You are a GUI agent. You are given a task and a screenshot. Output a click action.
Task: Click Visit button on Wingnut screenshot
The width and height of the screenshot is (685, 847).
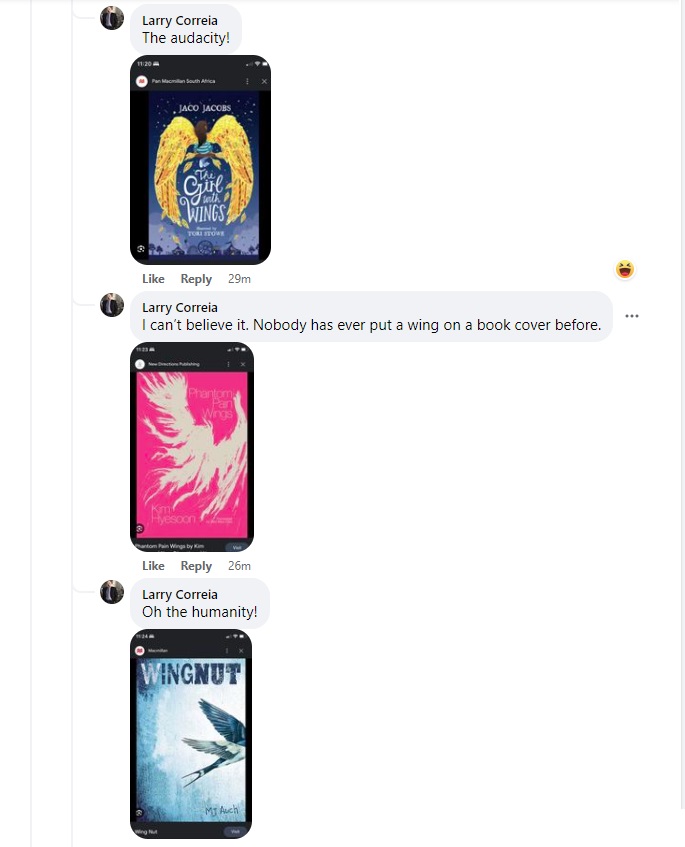click(x=235, y=831)
